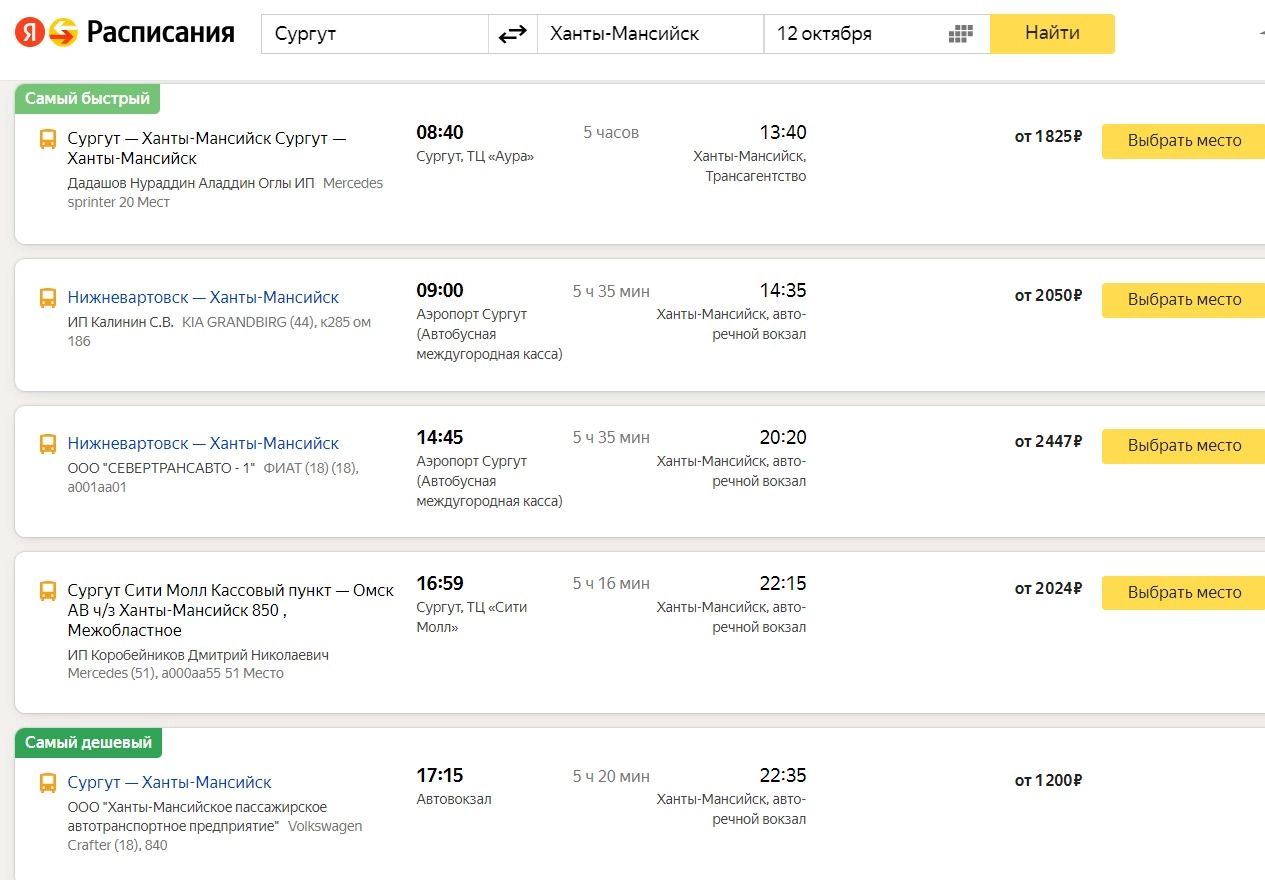
Task: Swap departure and arrival cities
Action: point(512,34)
